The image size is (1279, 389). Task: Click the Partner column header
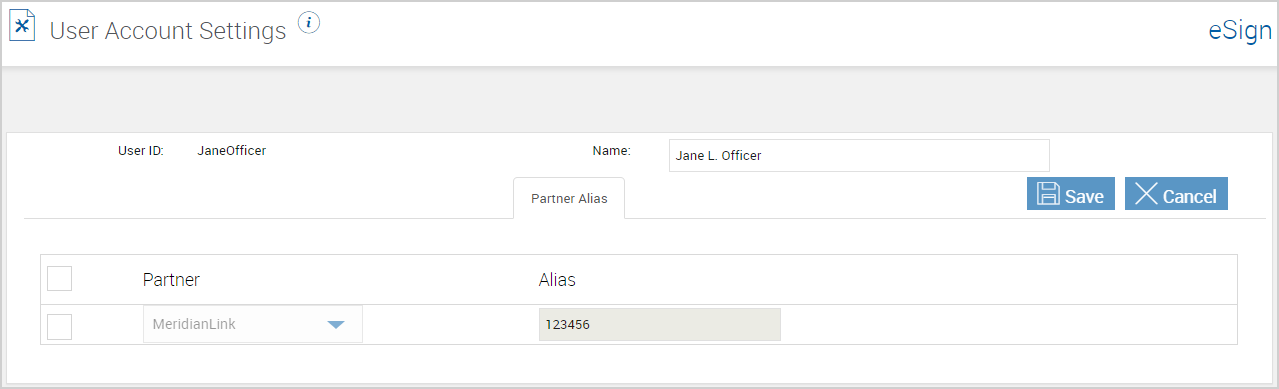click(x=171, y=280)
